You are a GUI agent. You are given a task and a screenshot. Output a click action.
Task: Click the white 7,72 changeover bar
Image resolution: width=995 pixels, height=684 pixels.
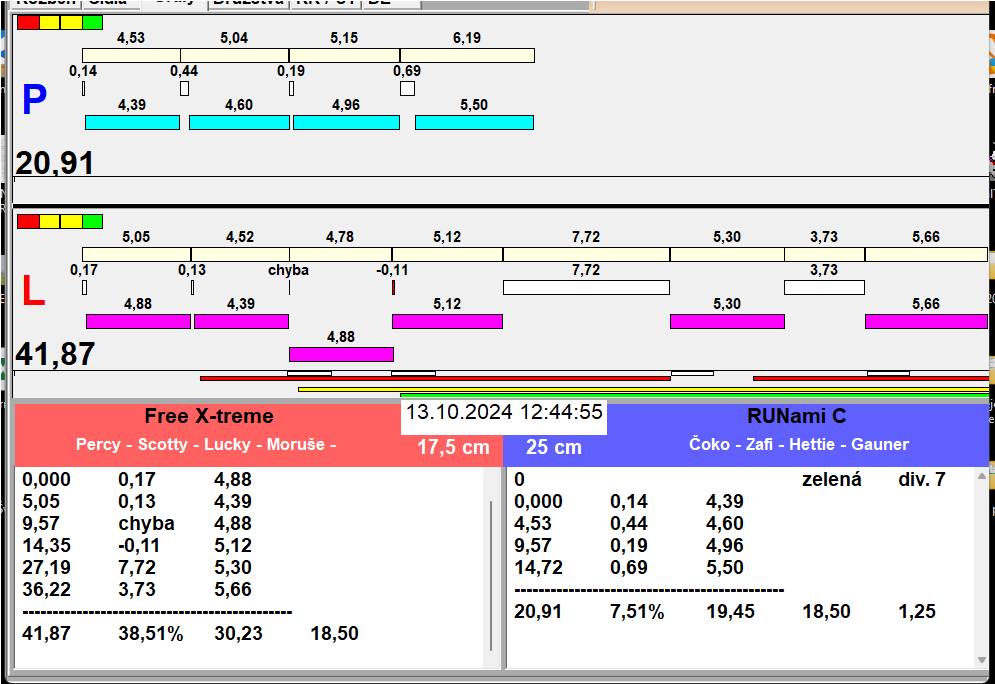(586, 288)
